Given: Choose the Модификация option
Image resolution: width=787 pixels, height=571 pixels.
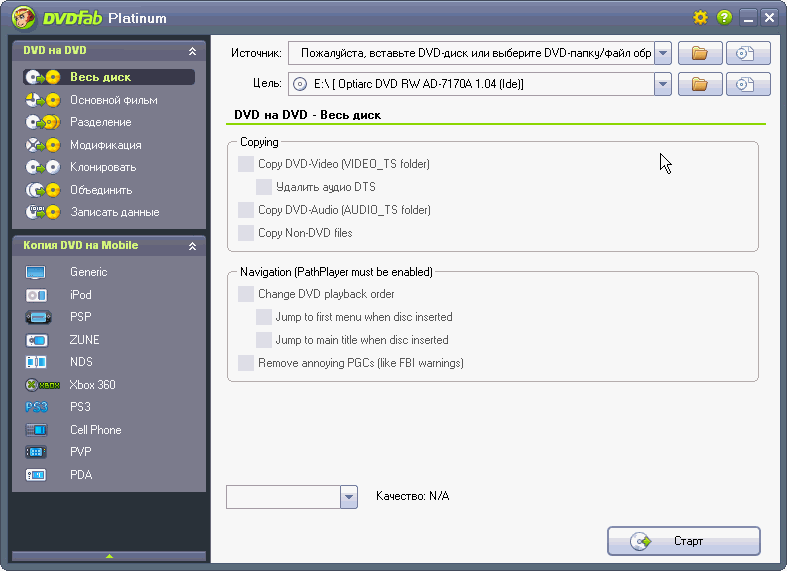Looking at the screenshot, I should pos(105,145).
